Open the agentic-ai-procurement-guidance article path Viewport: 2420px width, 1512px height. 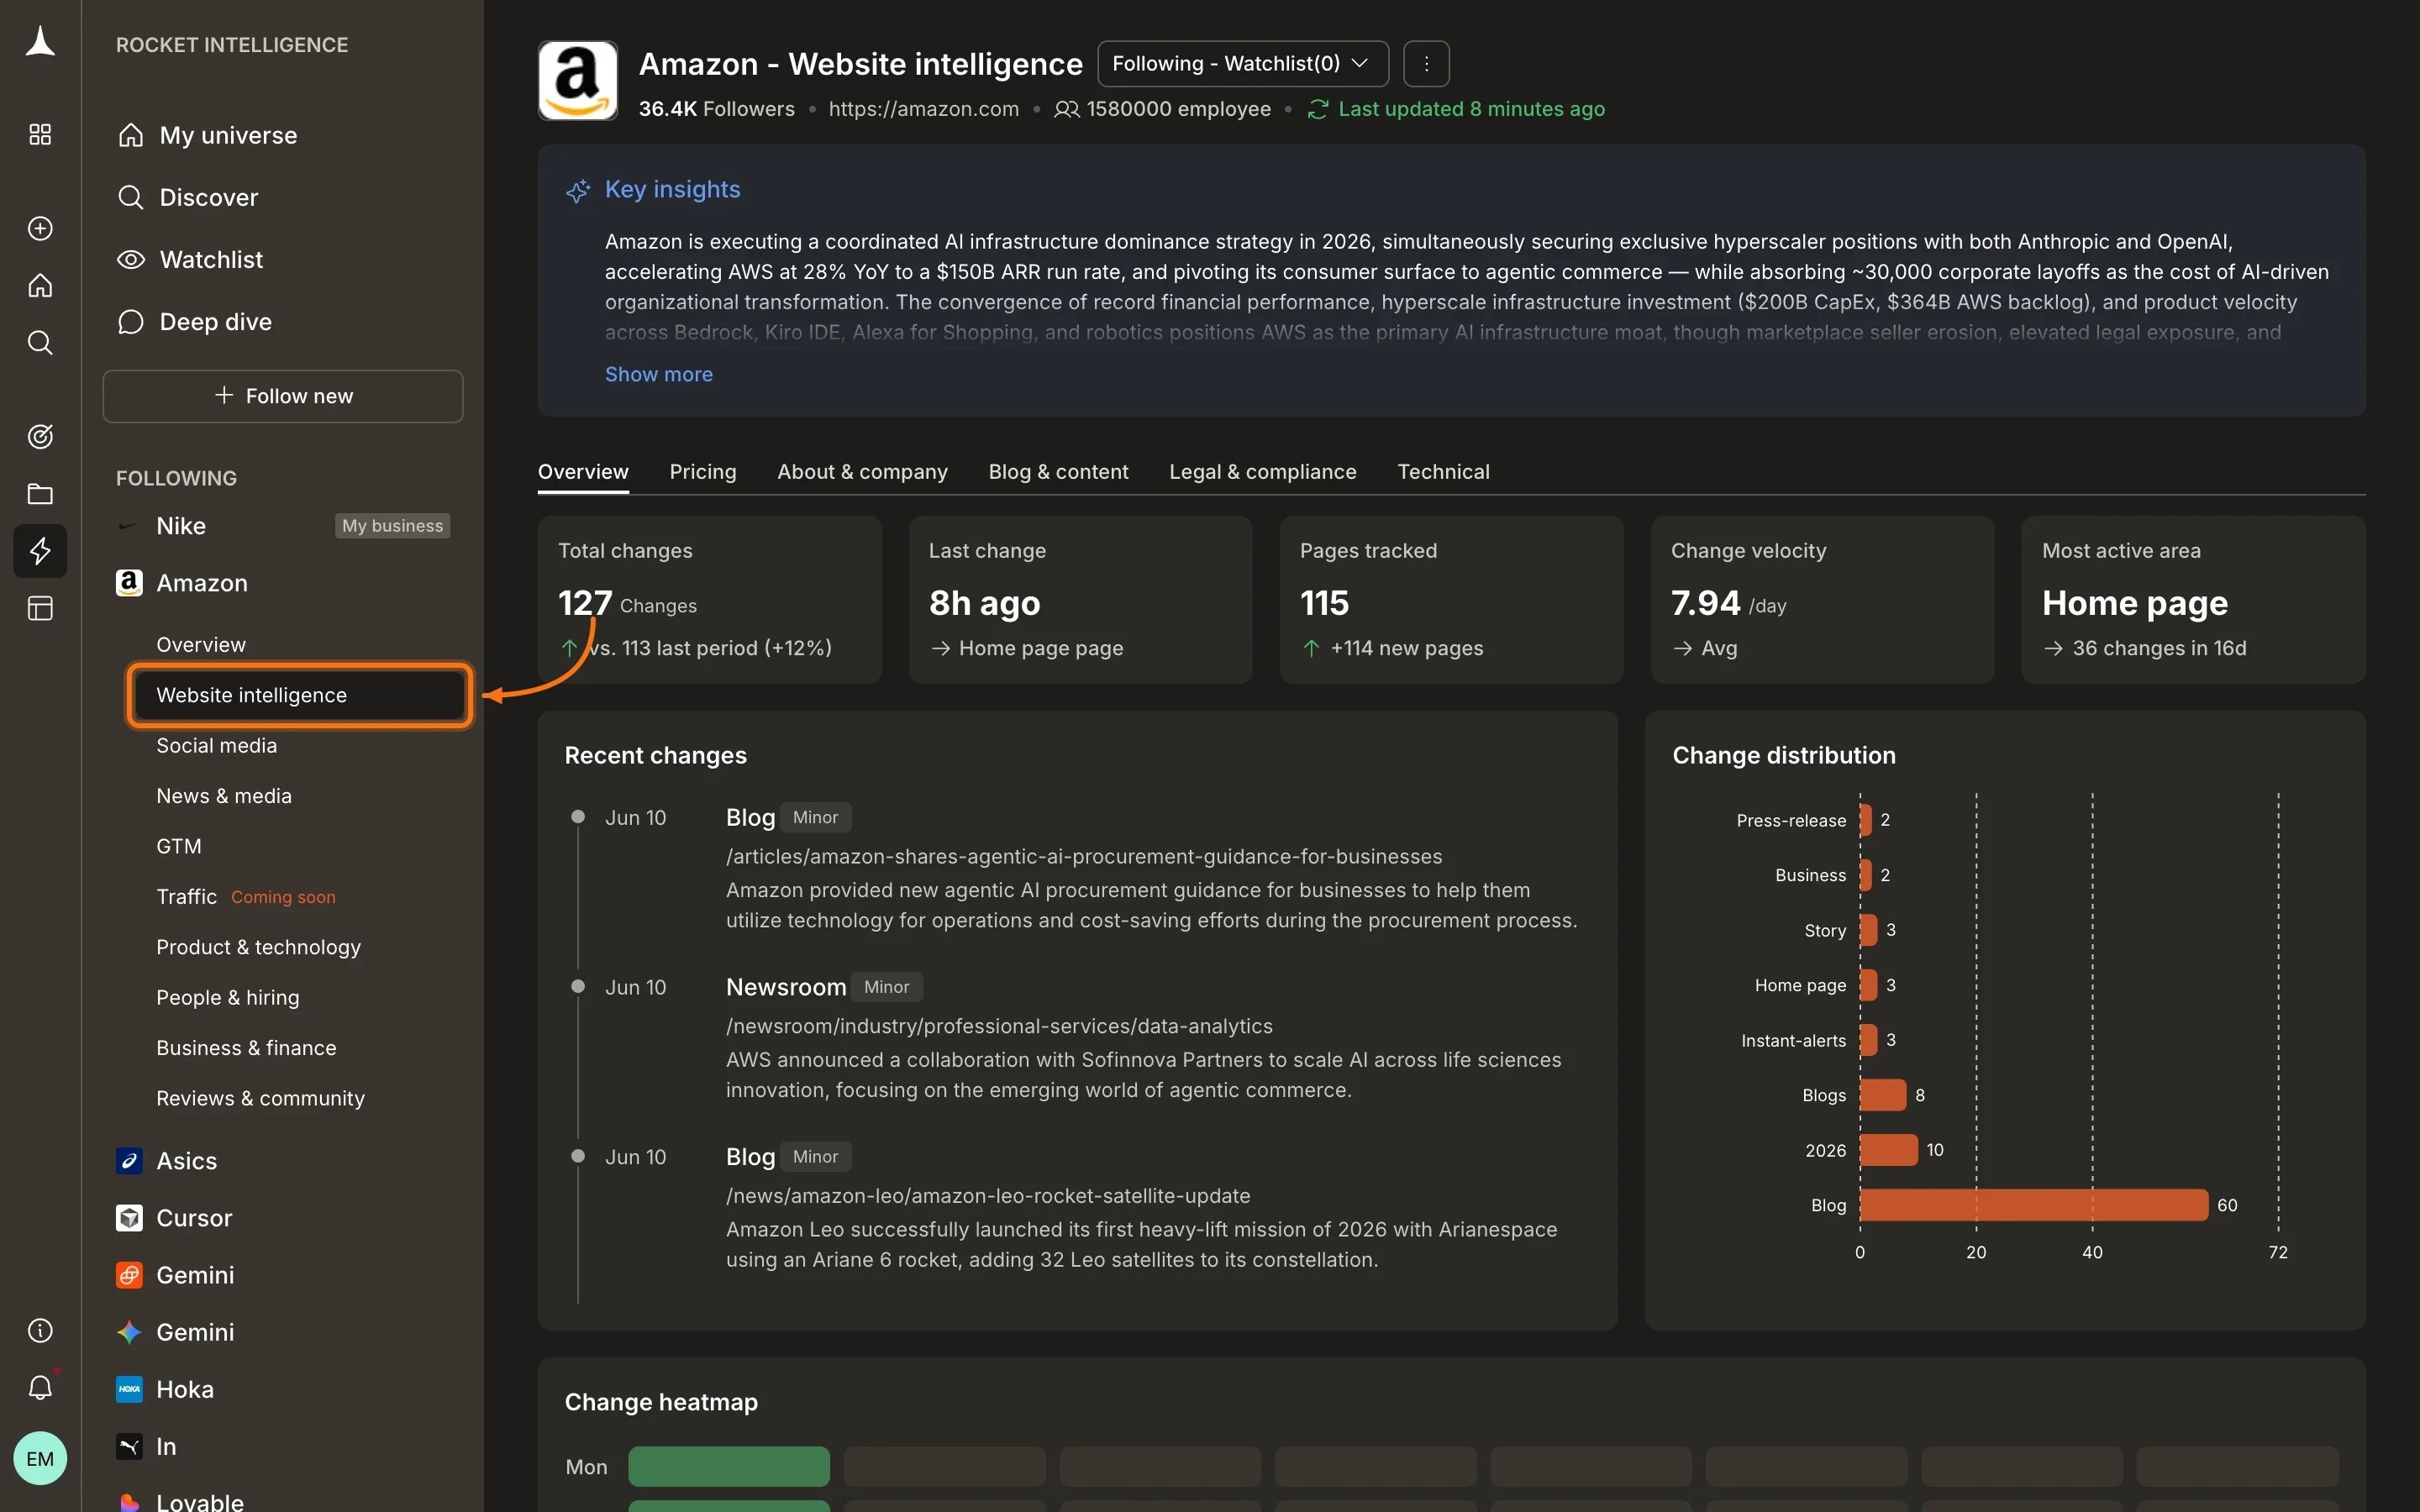click(x=1084, y=857)
